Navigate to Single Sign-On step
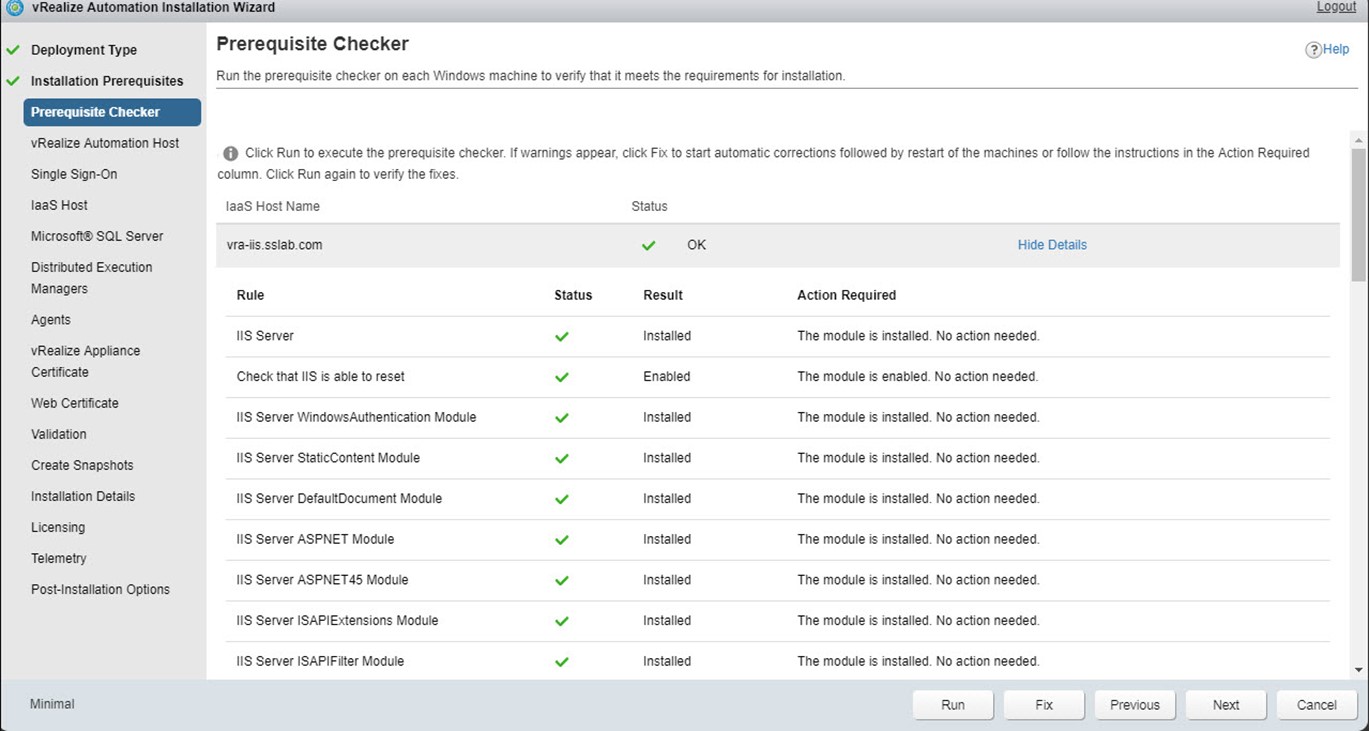This screenshot has width=1369, height=731. click(x=74, y=174)
